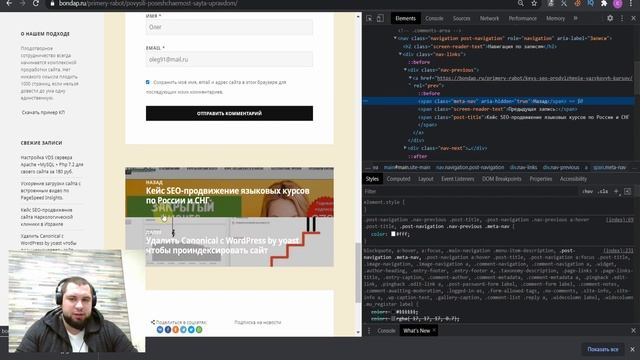The width and height of the screenshot is (640, 360).
Task: Click the email field oleg91@mail.ru
Action: point(229,60)
